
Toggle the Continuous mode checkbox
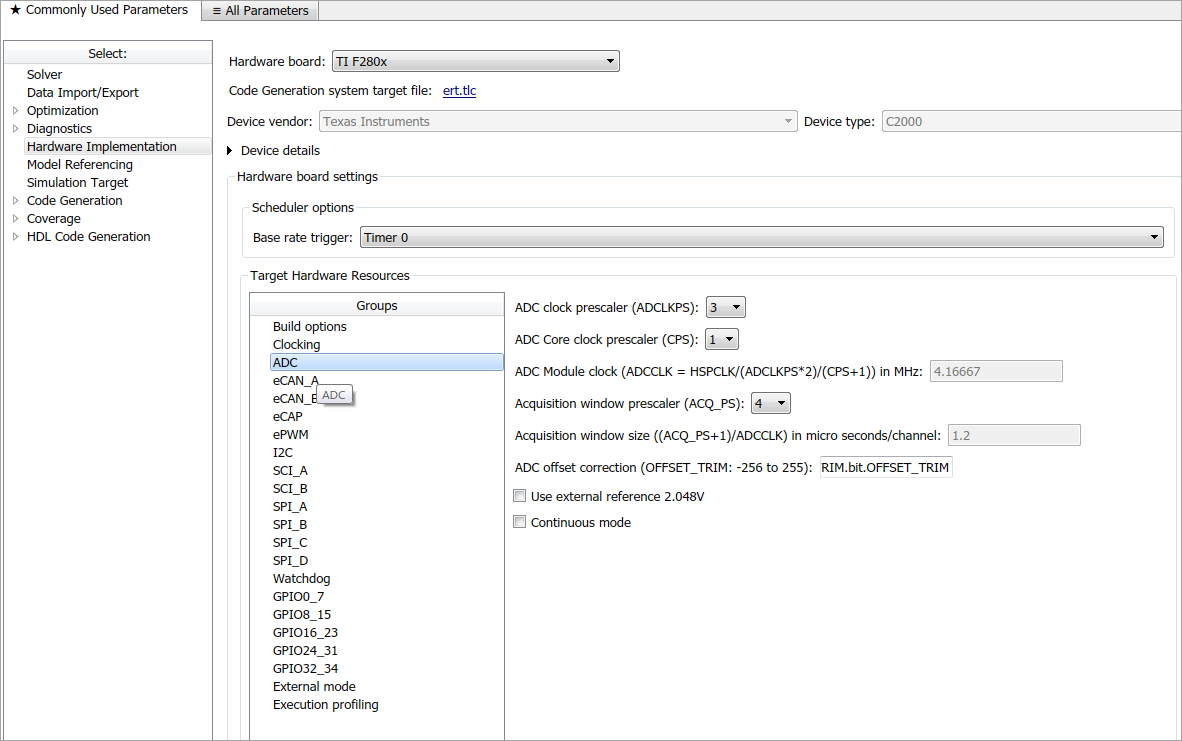(520, 522)
